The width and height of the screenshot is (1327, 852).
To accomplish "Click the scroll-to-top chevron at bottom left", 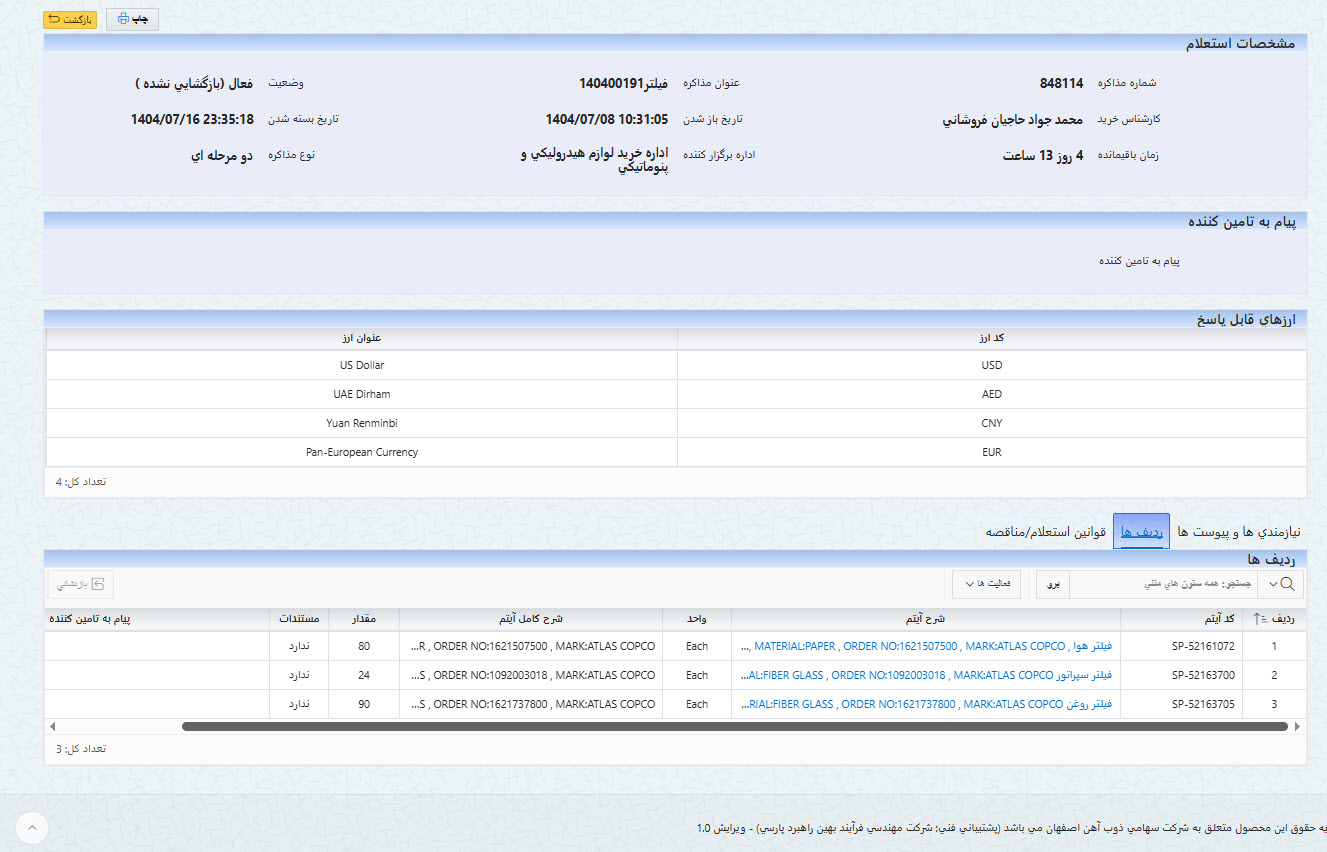I will pos(32,828).
